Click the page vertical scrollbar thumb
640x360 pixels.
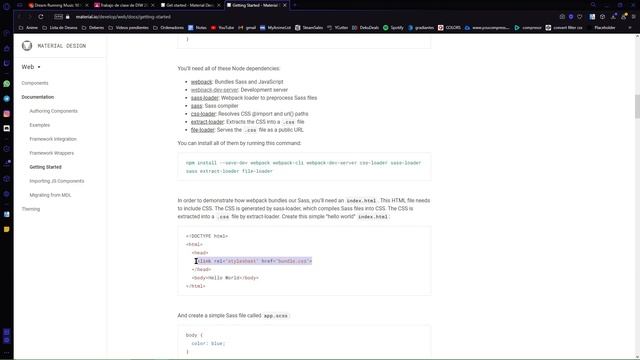pos(637,106)
